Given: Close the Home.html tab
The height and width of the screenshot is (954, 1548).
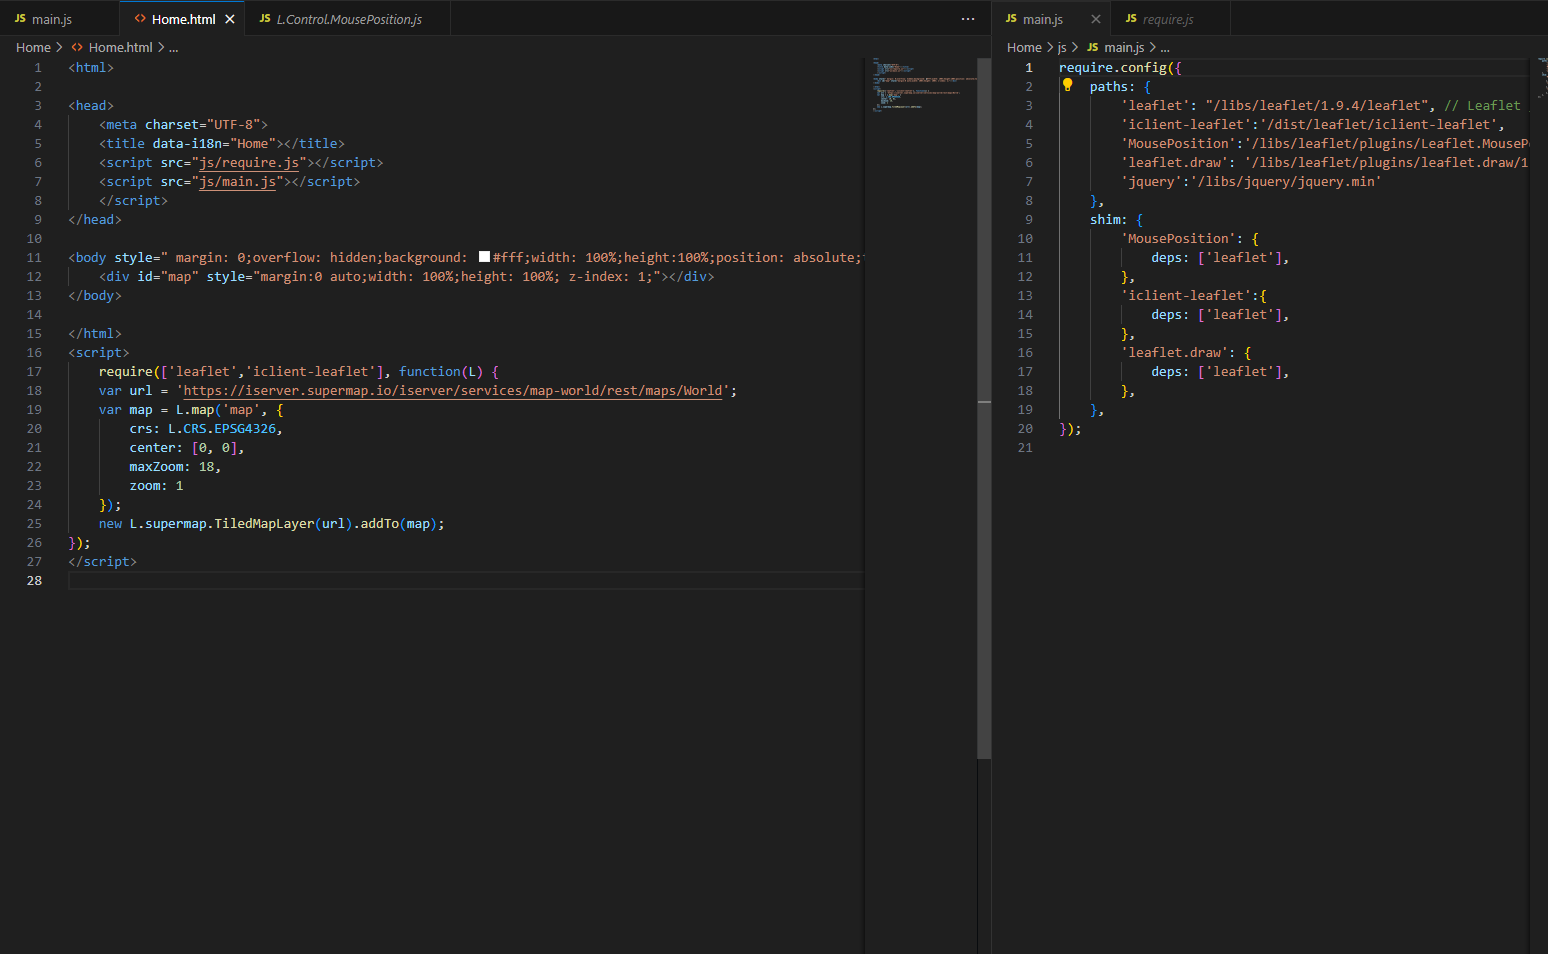Looking at the screenshot, I should click(x=230, y=19).
